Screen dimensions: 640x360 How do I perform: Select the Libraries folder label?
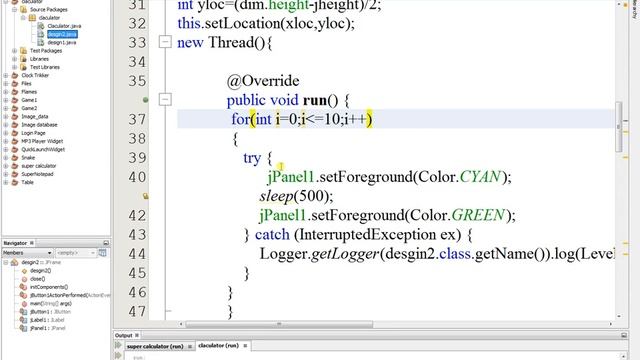pyautogui.click(x=39, y=59)
